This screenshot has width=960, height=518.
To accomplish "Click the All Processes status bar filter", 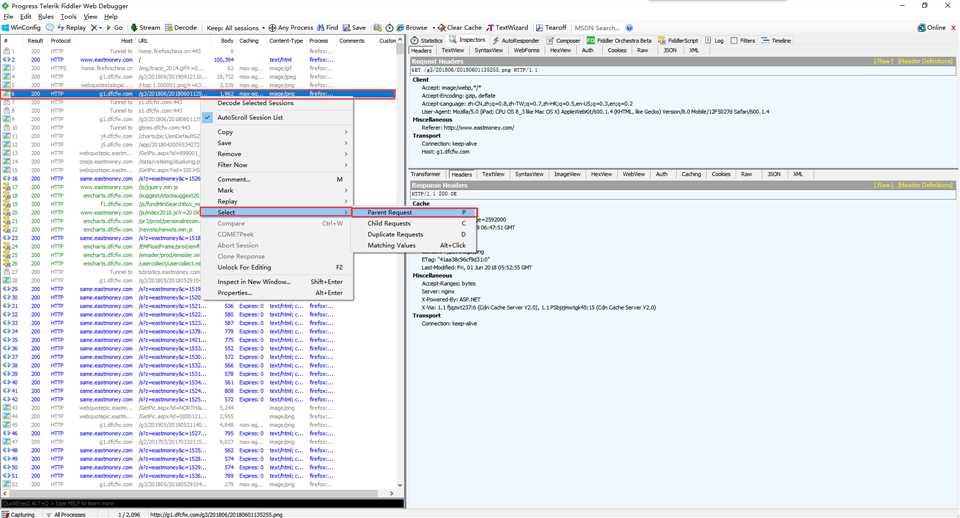I will pyautogui.click(x=66, y=514).
